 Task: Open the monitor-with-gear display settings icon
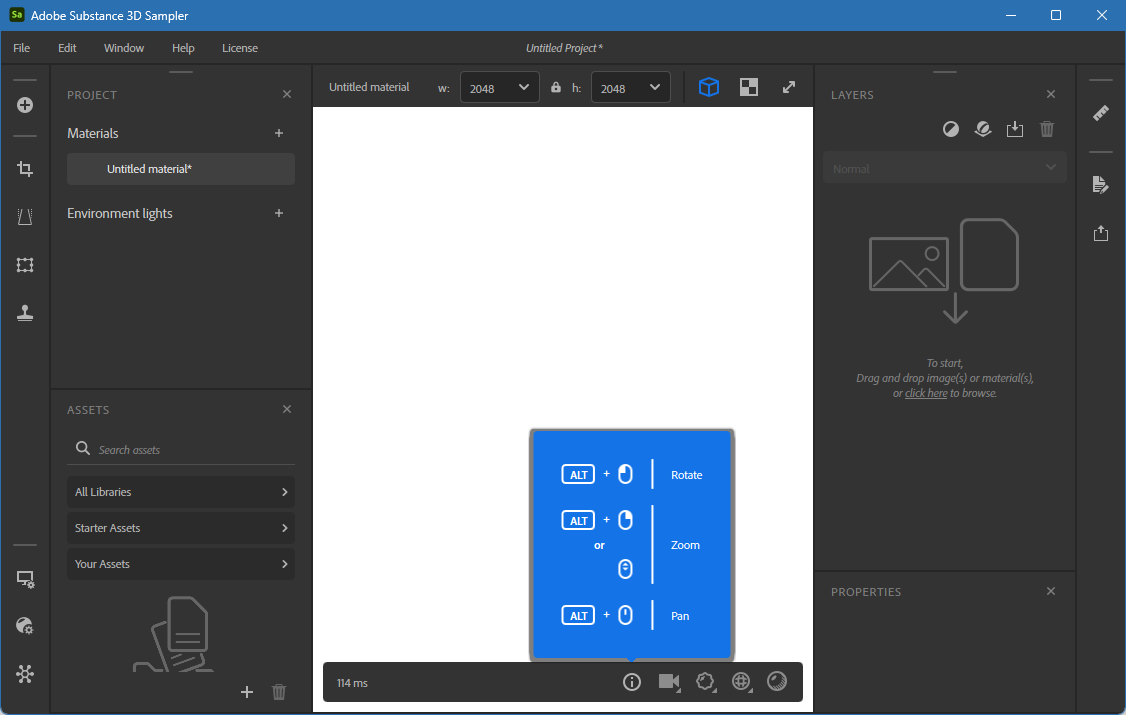coord(25,579)
